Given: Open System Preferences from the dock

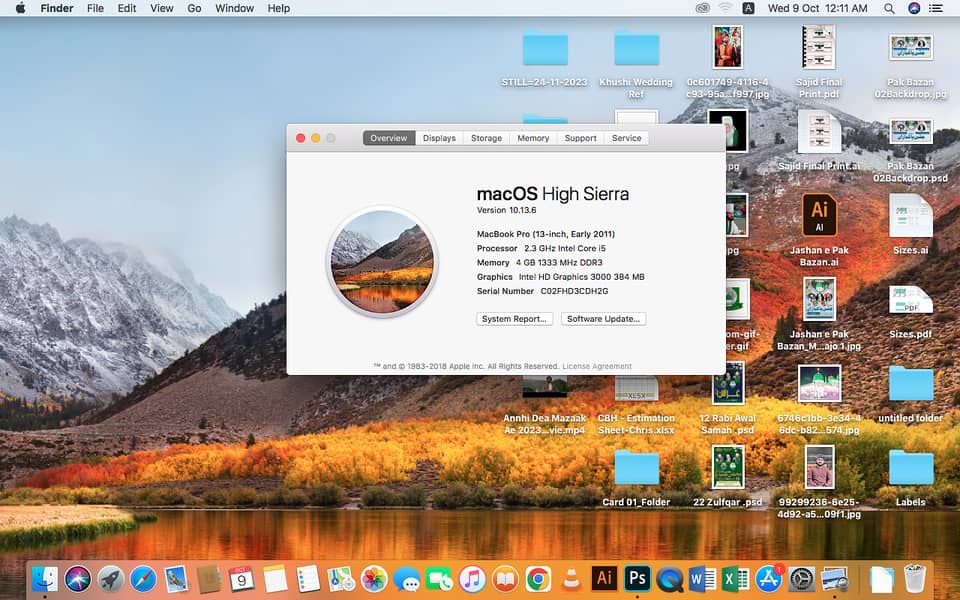Looking at the screenshot, I should tap(801, 578).
